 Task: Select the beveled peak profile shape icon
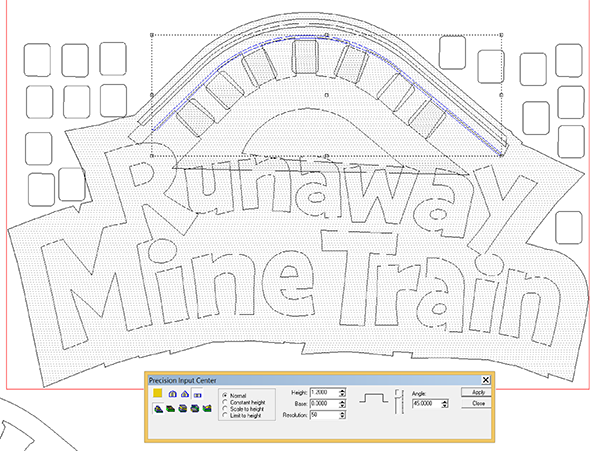coord(185,394)
